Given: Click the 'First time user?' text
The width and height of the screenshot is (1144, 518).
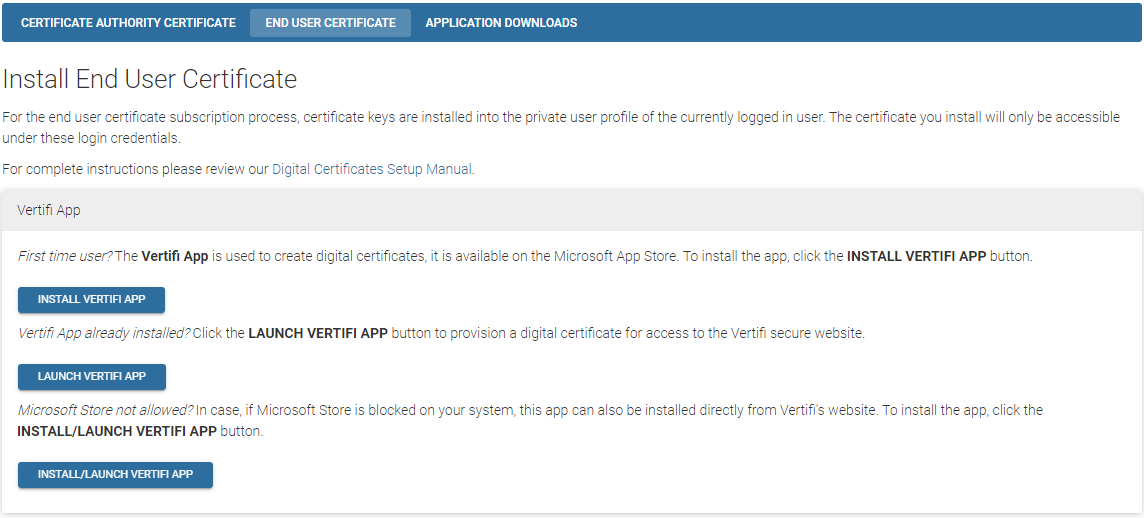Looking at the screenshot, I should pyautogui.click(x=65, y=257).
